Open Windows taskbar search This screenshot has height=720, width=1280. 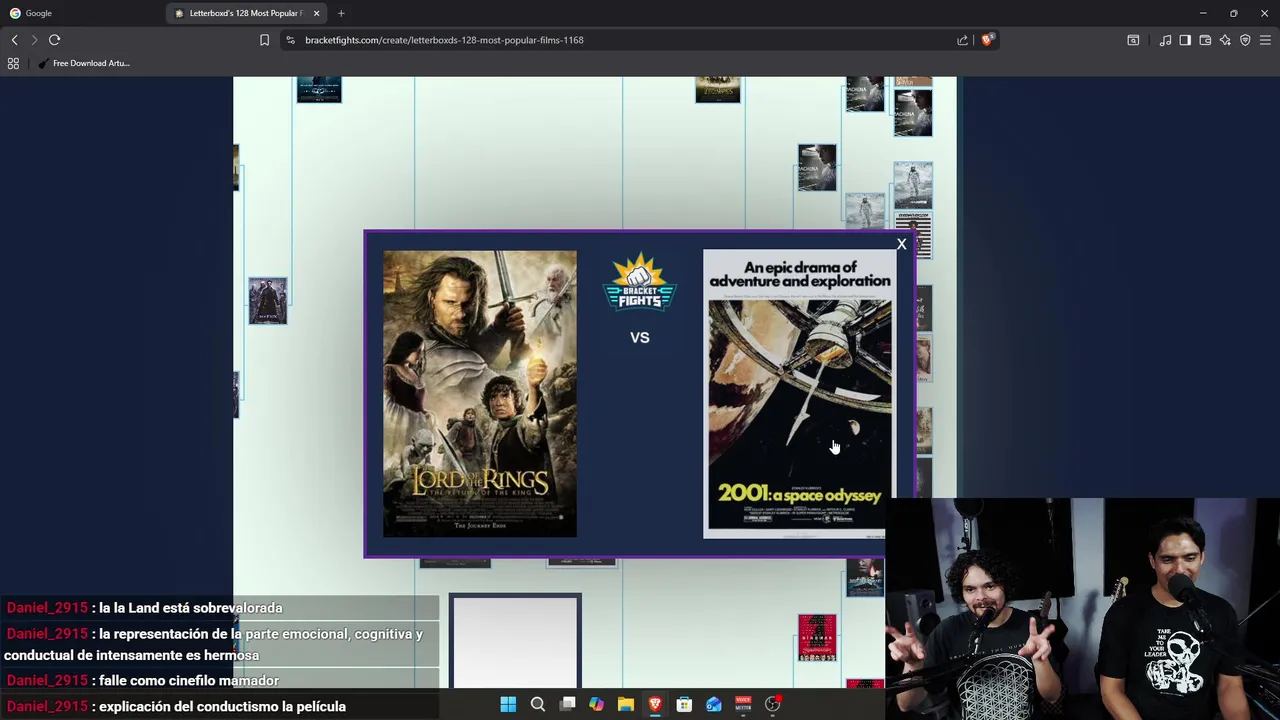538,704
